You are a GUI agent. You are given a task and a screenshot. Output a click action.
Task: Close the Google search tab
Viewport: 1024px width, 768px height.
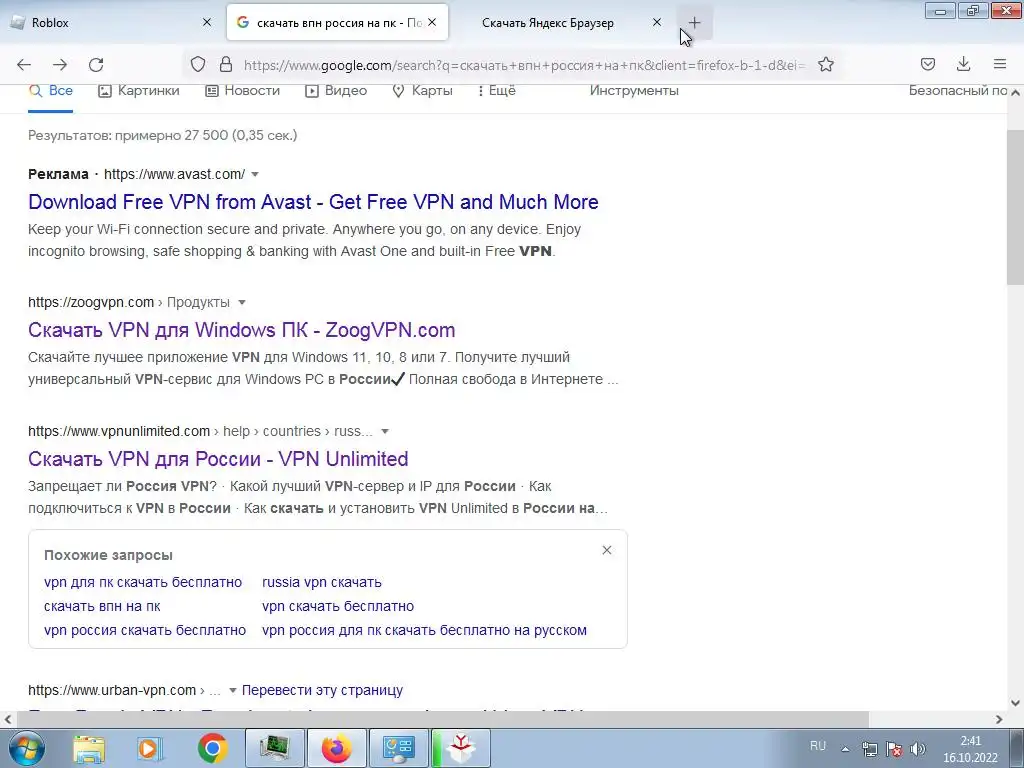tap(432, 22)
